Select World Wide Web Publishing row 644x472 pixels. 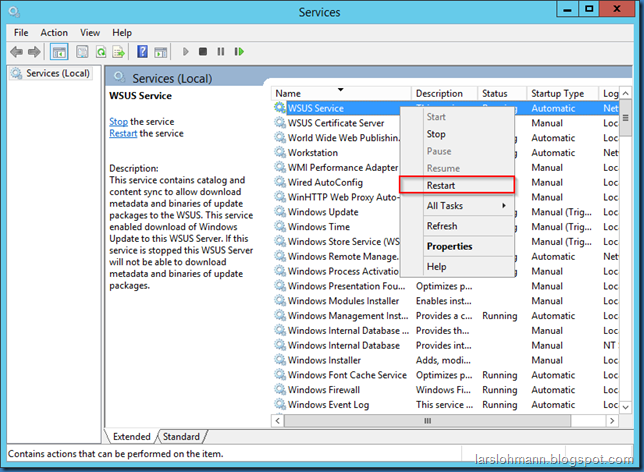[446, 138]
